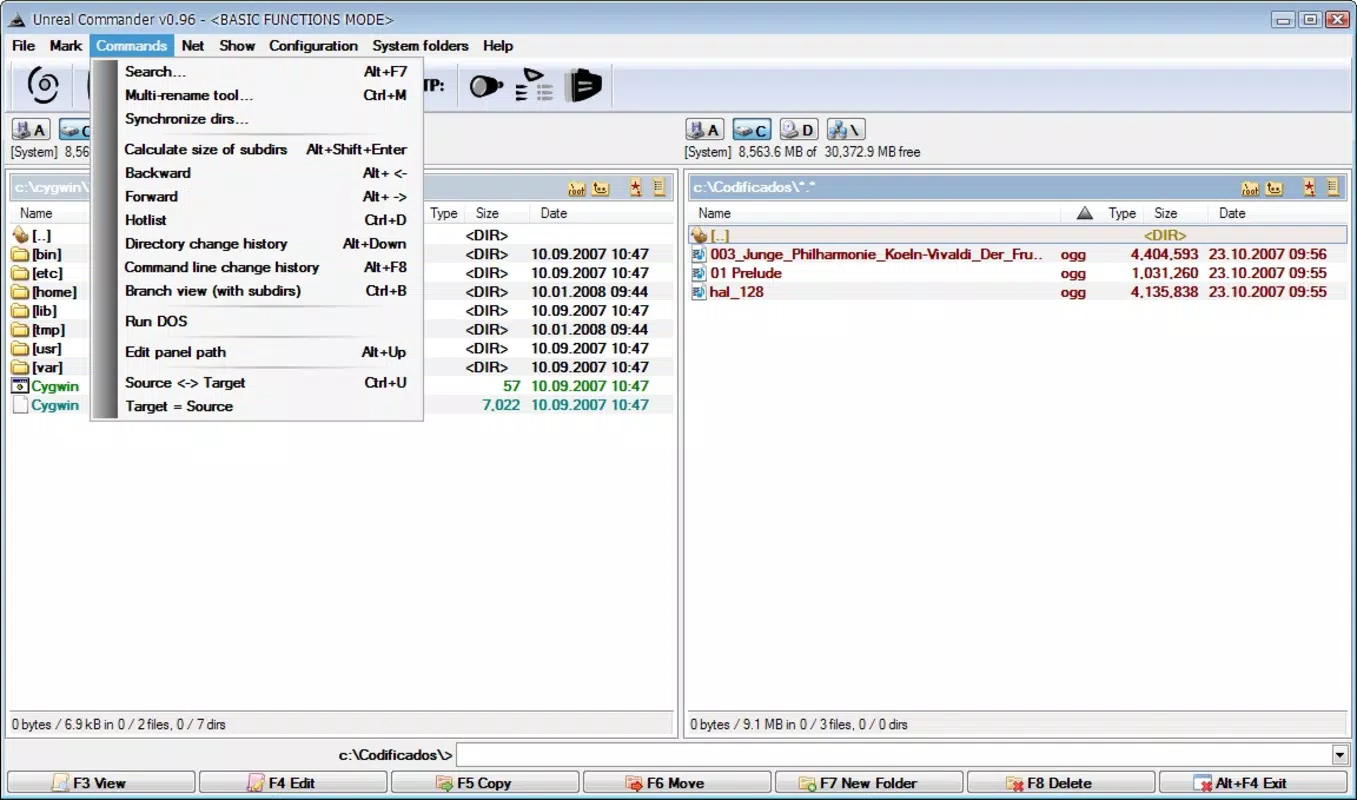Choose Target = Source entry

267,407
